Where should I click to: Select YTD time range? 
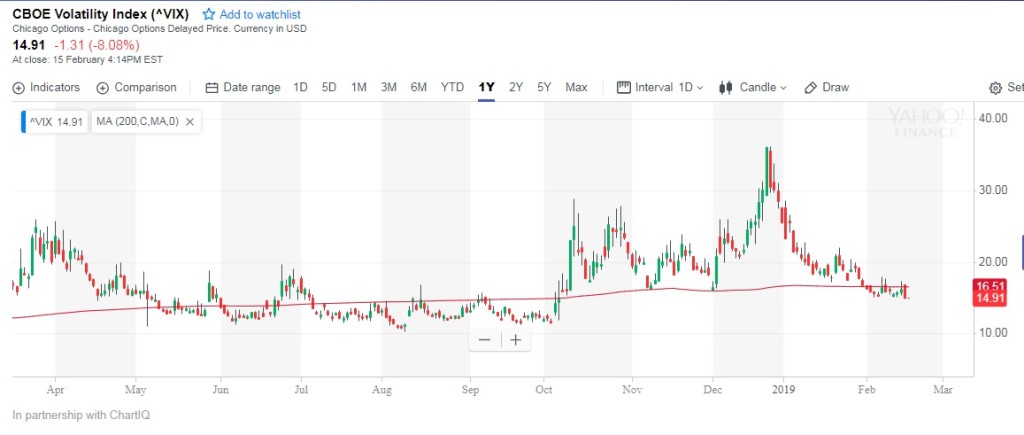pos(452,88)
